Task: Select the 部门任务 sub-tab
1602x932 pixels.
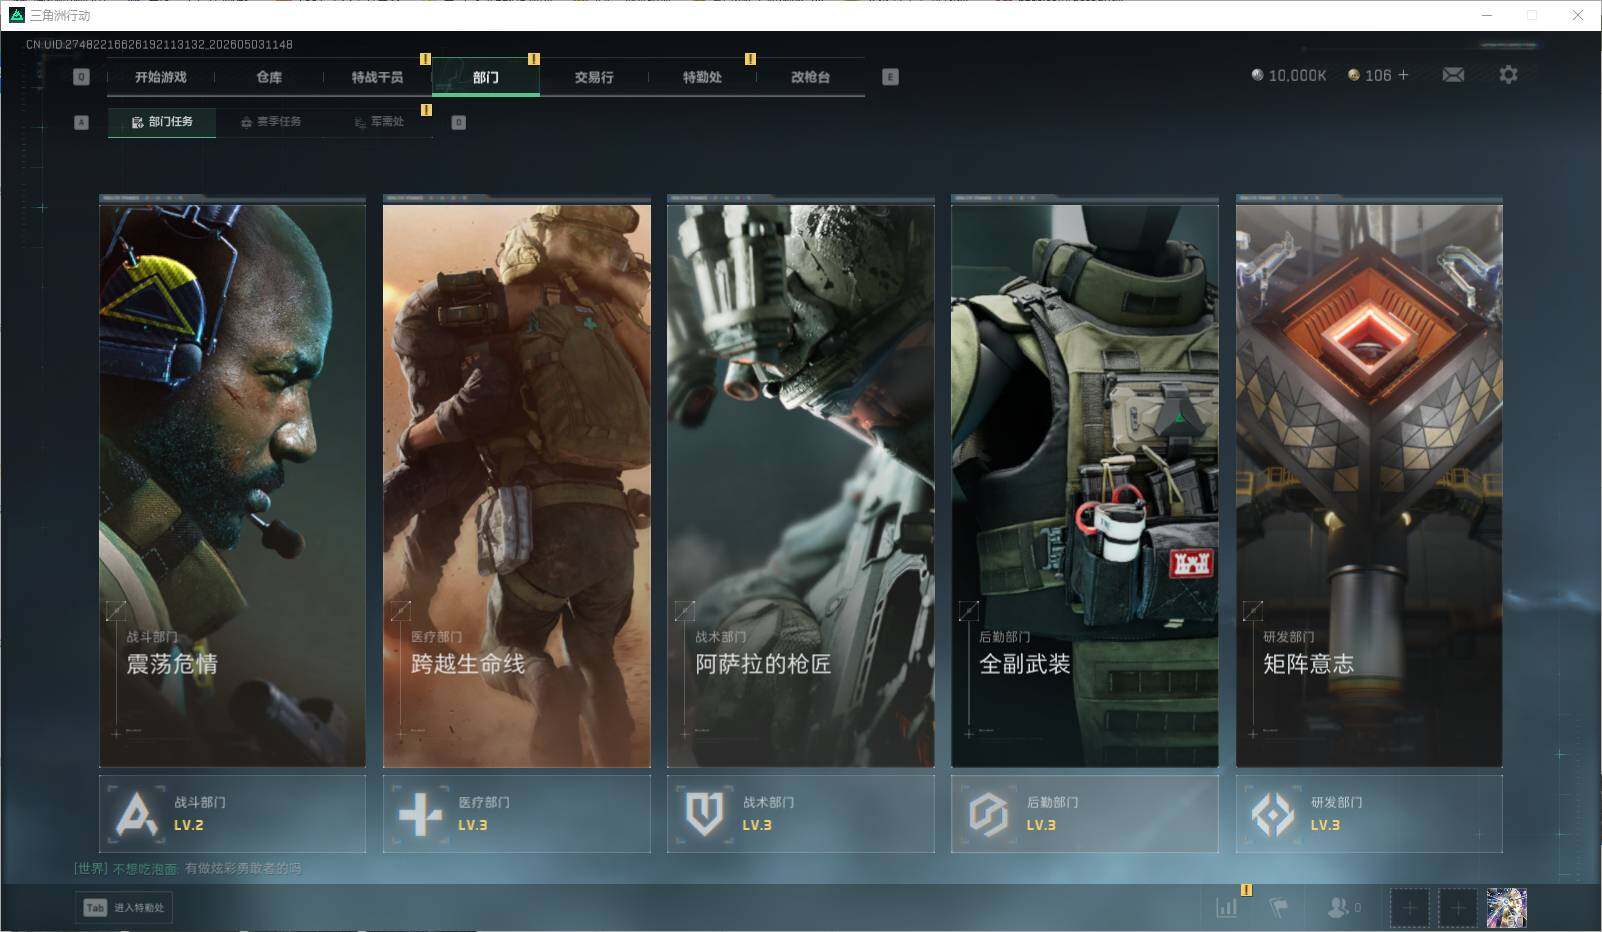Action: (162, 122)
